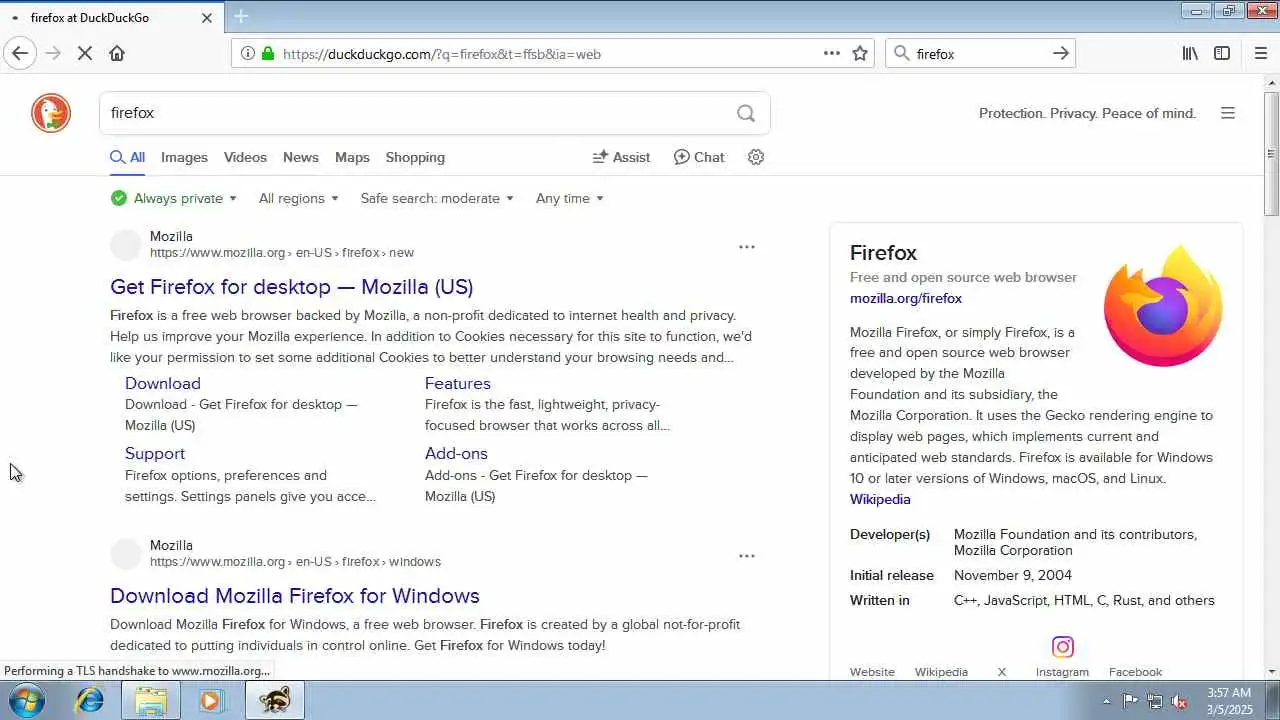
Task: Open the 'Support' sitelink
Action: pyautogui.click(x=155, y=453)
